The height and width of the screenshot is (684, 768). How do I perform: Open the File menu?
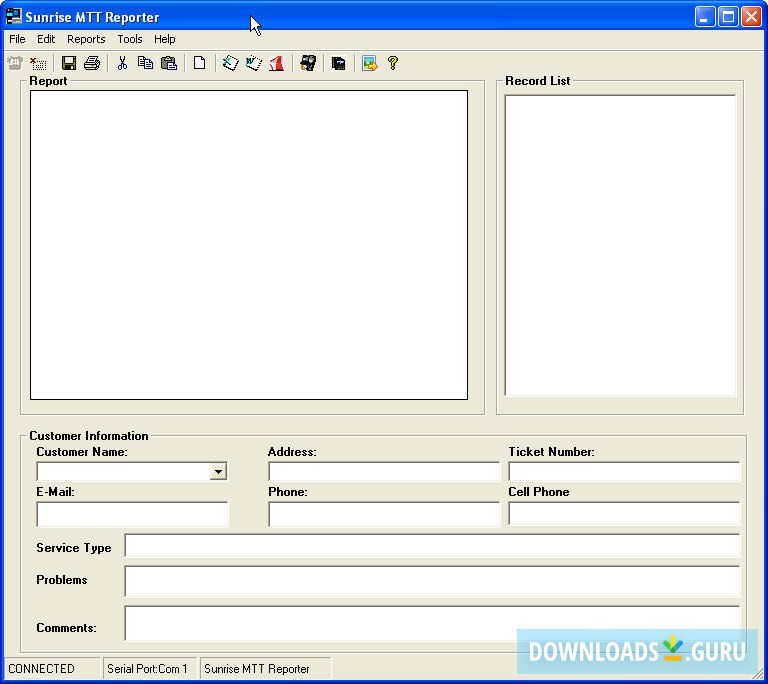(17, 39)
